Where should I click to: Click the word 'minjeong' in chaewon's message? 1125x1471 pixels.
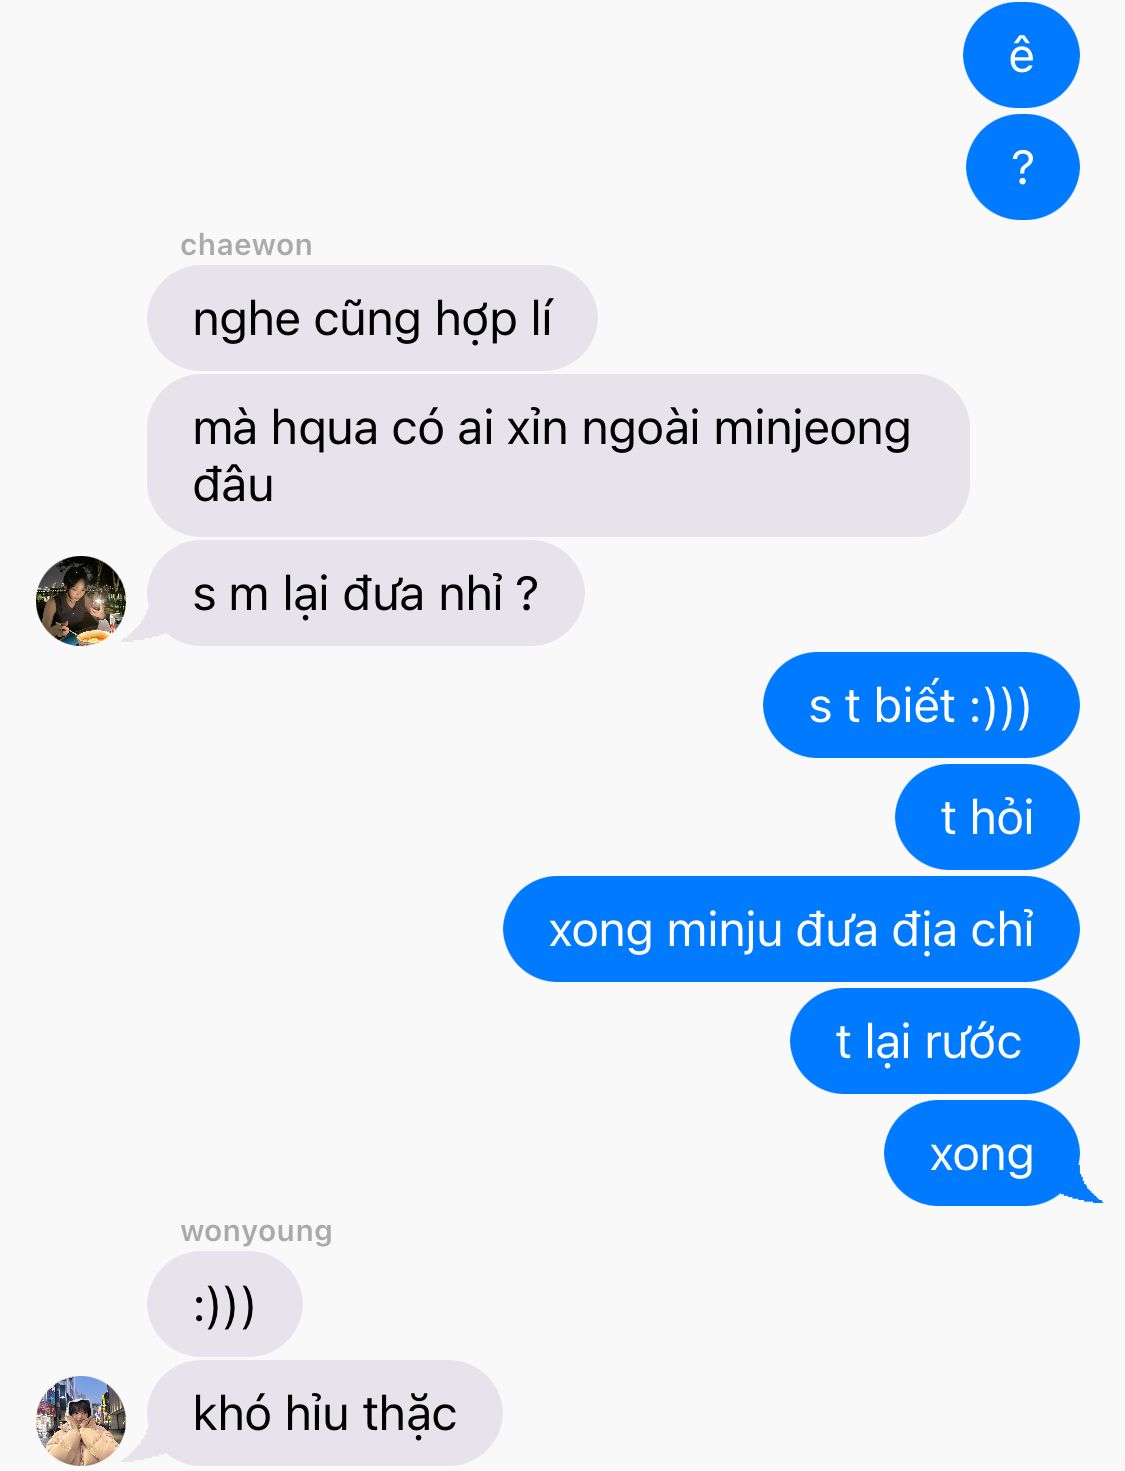(812, 430)
